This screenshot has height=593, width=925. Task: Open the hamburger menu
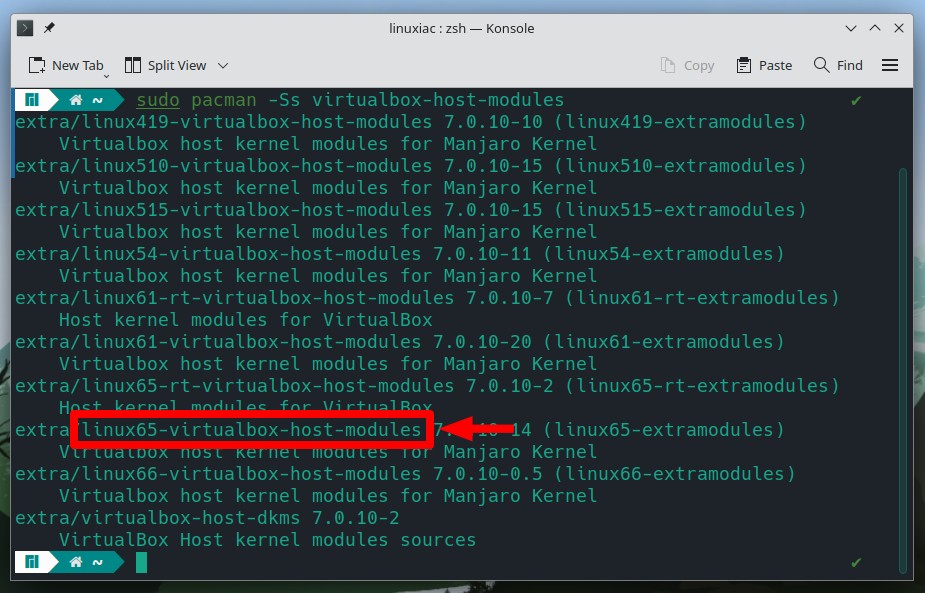890,65
